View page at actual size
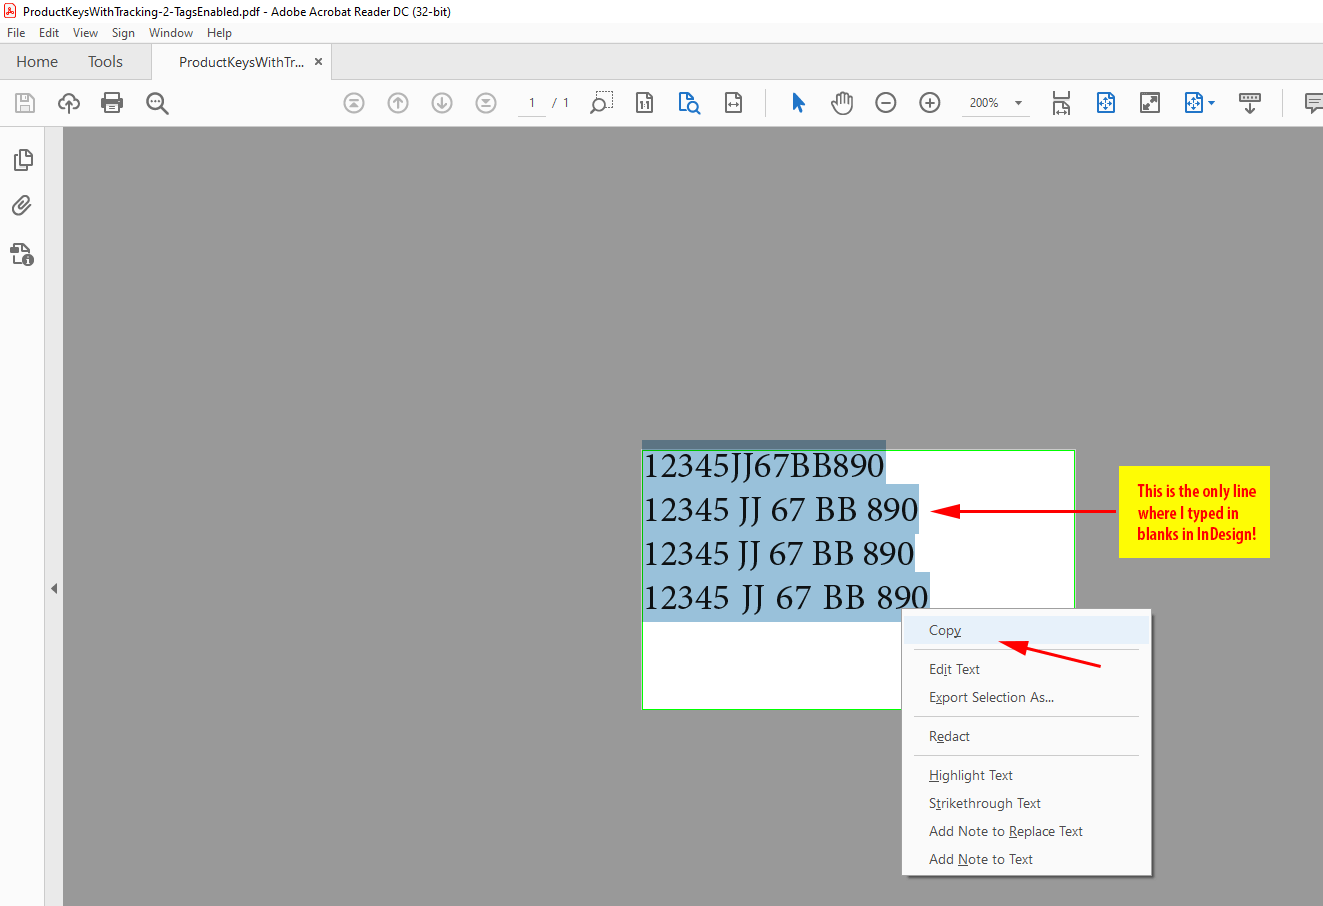Screen dimensions: 1323x906 644,103
